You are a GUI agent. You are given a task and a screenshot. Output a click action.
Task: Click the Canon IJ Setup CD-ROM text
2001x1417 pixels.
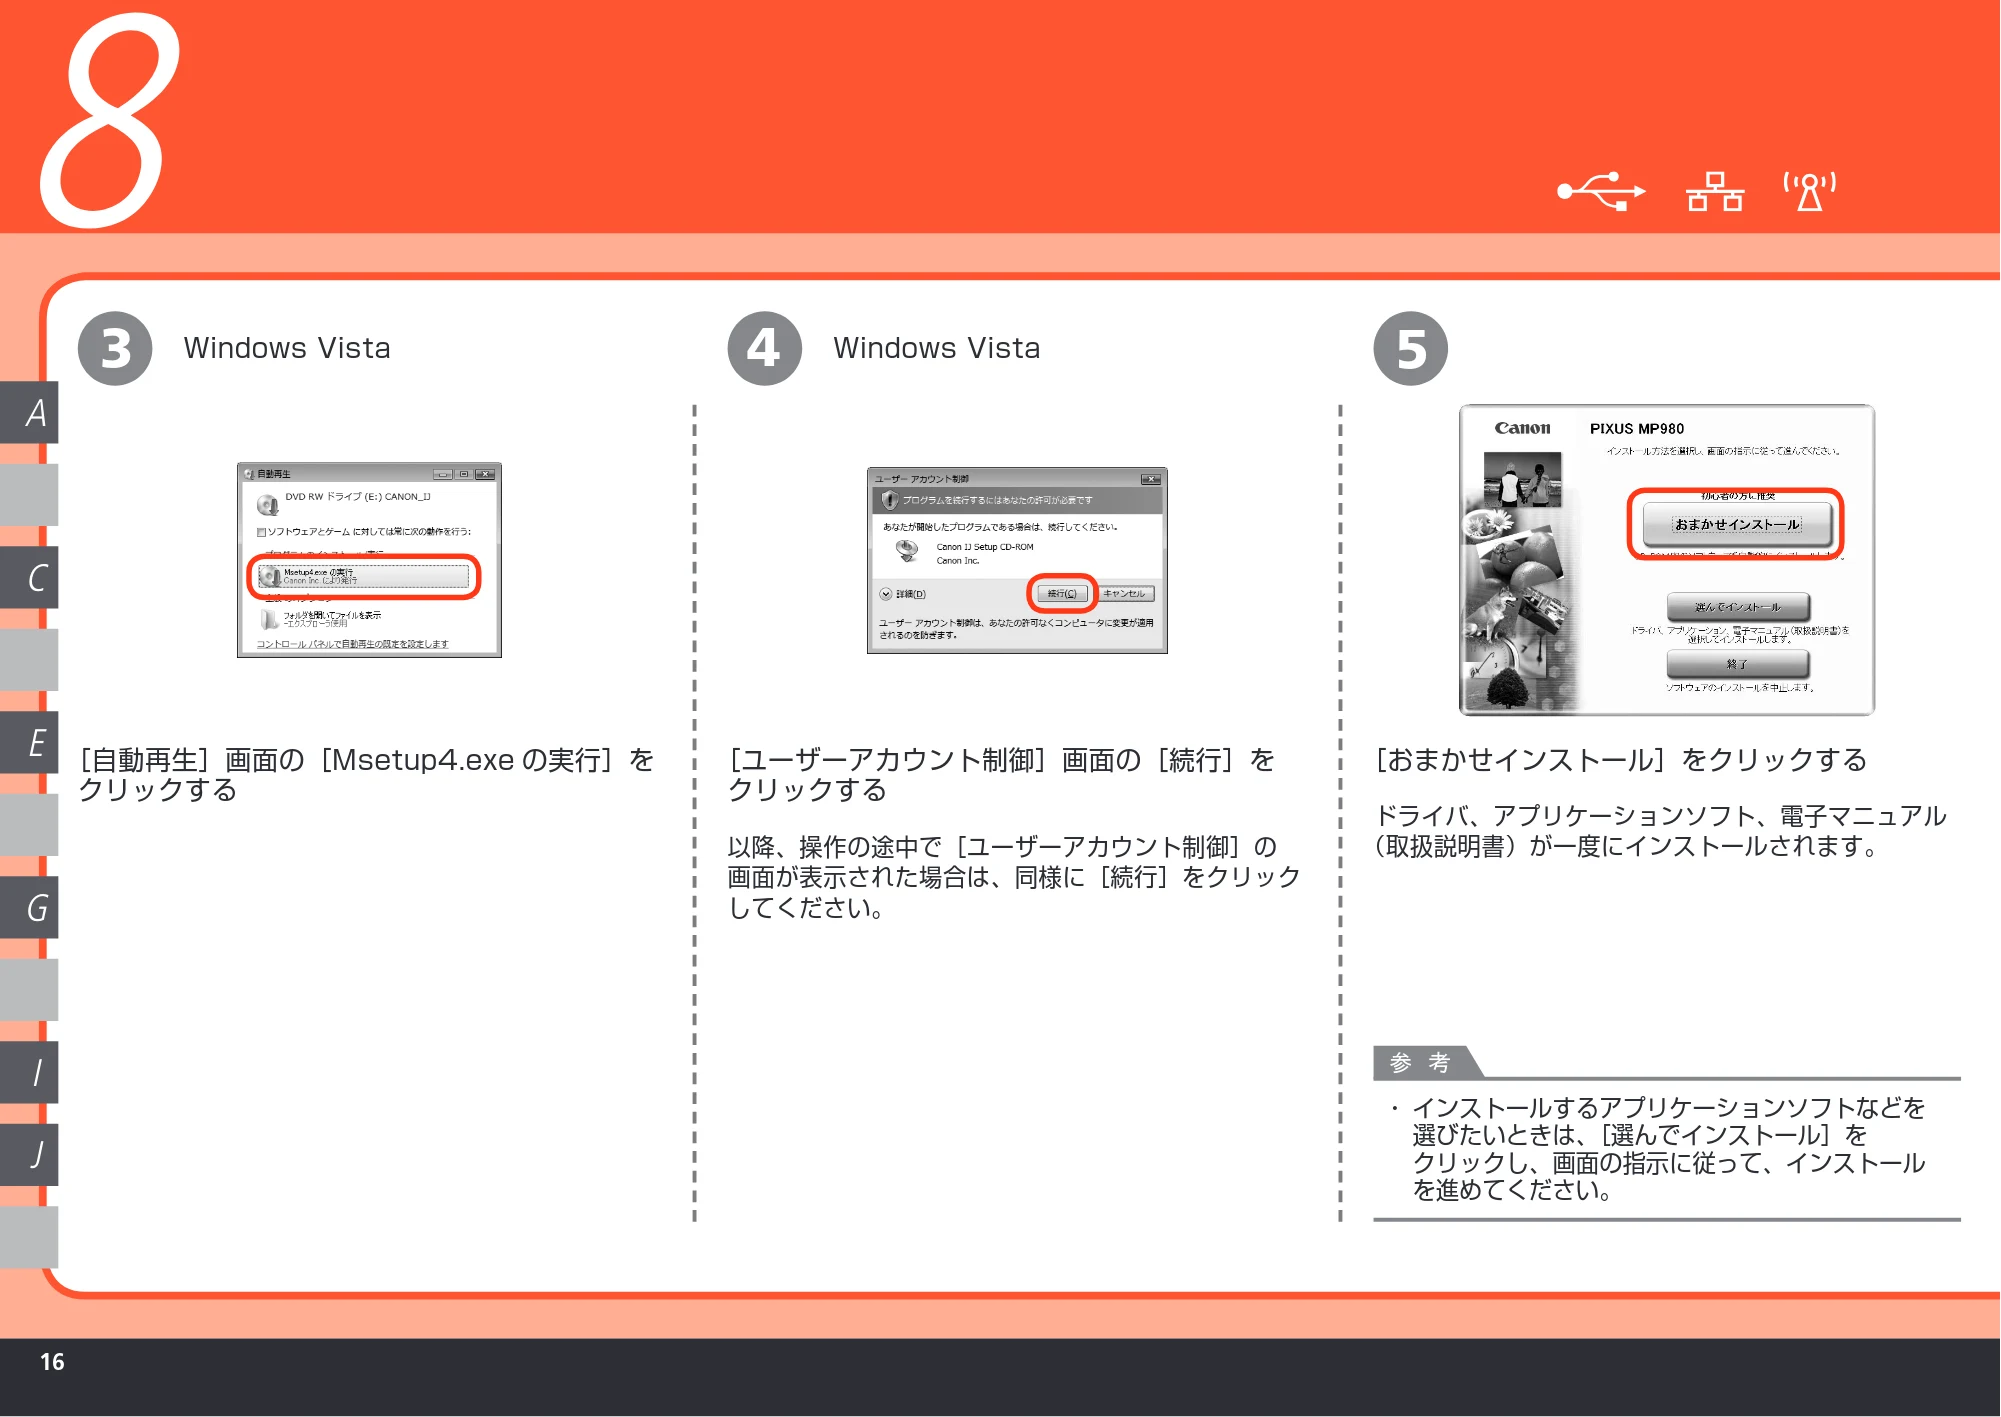coord(985,547)
